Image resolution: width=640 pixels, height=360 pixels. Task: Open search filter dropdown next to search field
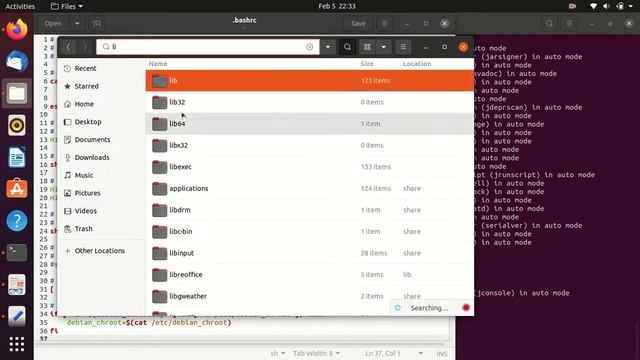(x=328, y=47)
